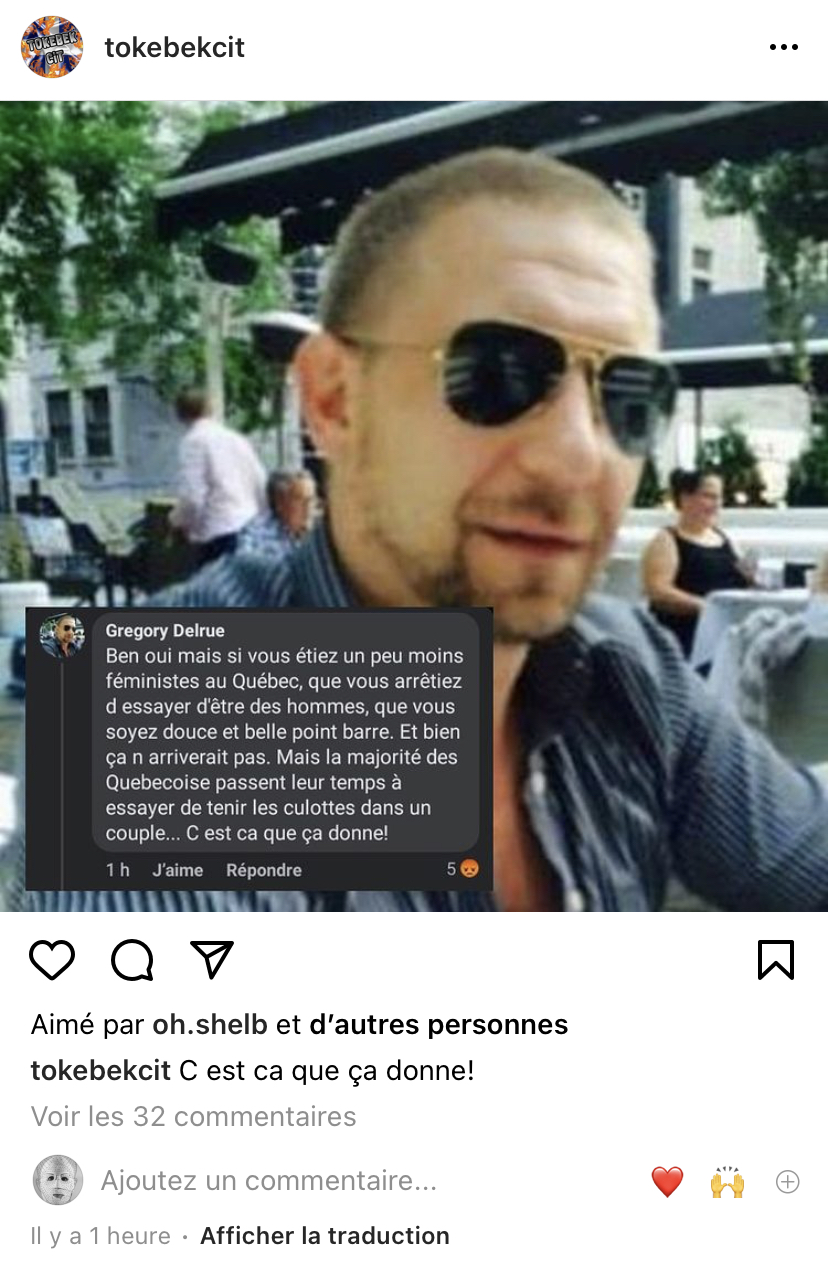Tap the raised hands emoji quick reaction

click(x=728, y=1182)
